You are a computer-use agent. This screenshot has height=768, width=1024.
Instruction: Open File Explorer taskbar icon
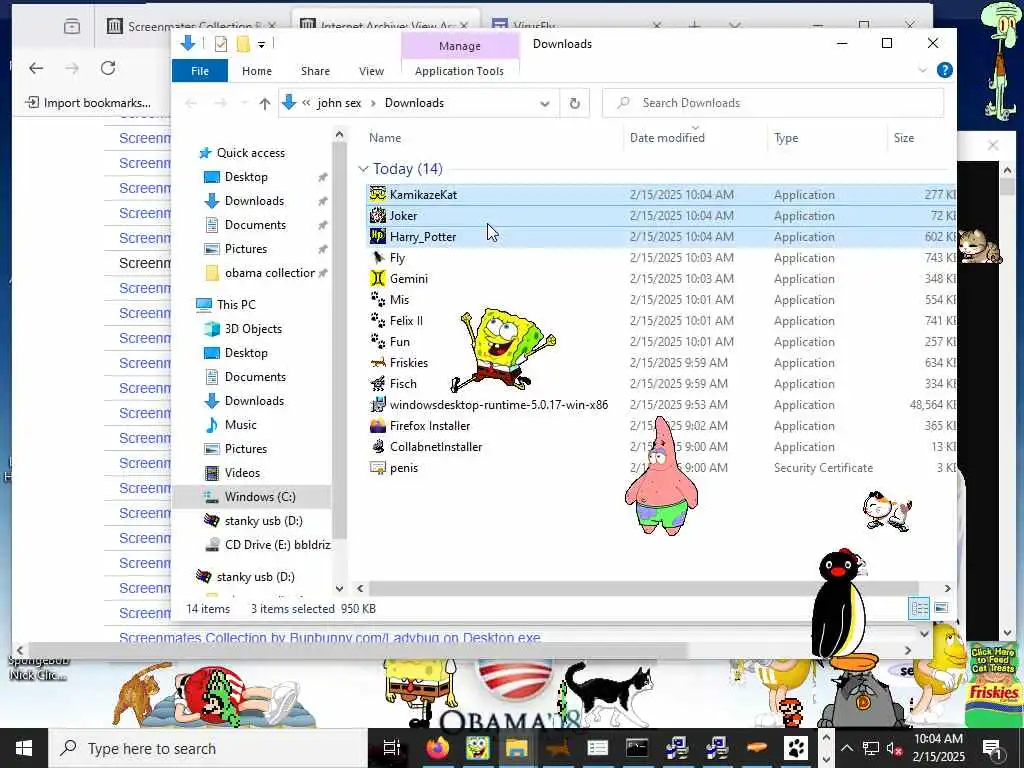pos(517,748)
